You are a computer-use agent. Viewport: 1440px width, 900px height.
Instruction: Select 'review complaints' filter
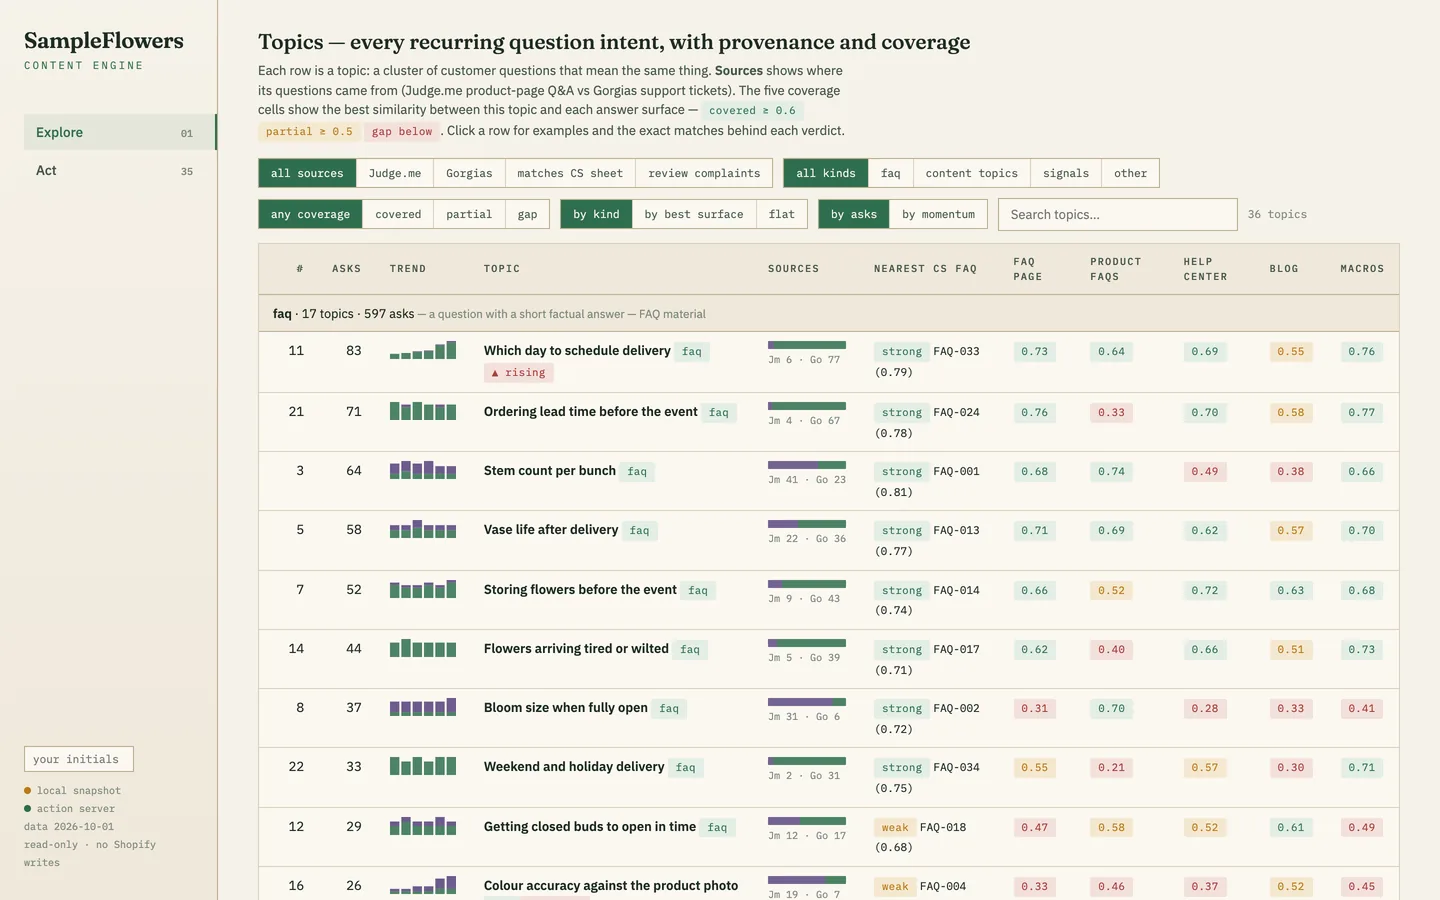pos(704,173)
